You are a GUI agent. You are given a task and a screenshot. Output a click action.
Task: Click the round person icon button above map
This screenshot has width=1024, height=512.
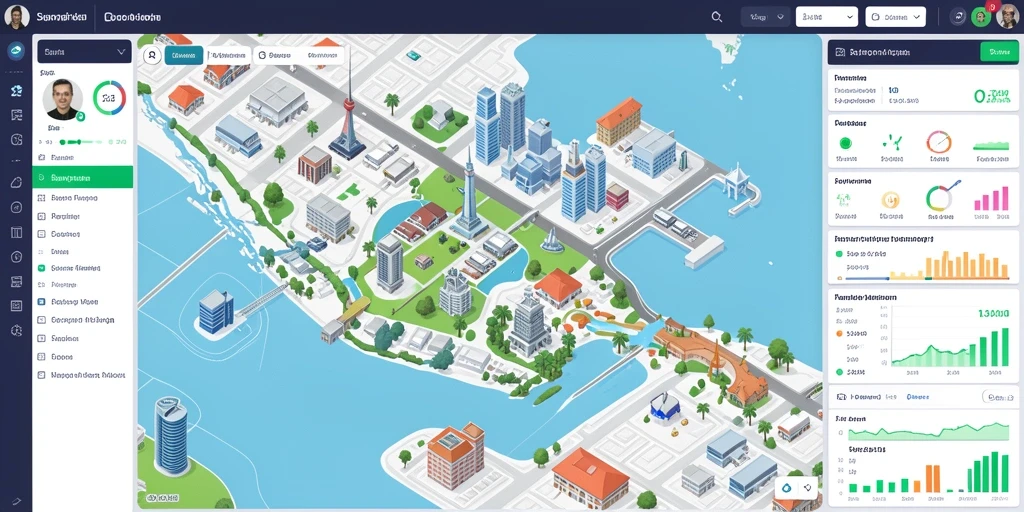pos(152,56)
